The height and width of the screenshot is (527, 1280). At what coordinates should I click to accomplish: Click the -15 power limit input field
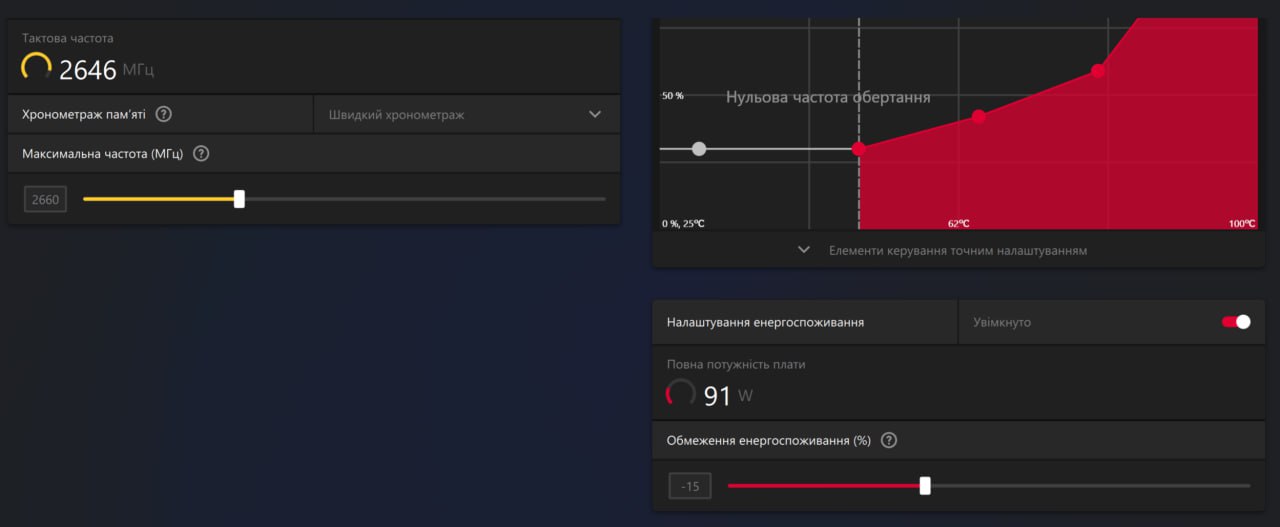coord(690,487)
